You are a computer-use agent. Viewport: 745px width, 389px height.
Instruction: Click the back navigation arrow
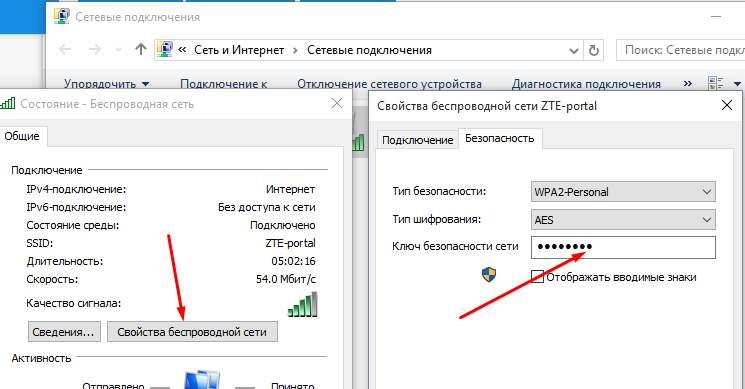pos(65,49)
